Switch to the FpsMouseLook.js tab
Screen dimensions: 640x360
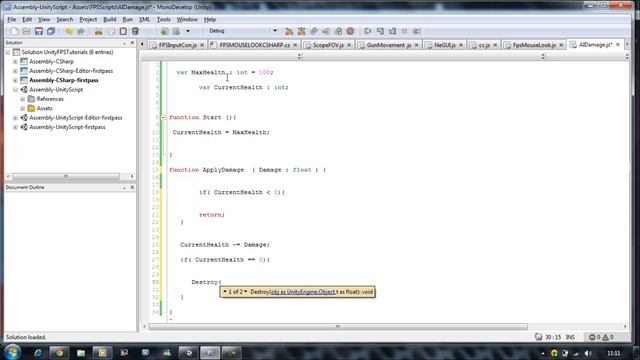(534, 45)
